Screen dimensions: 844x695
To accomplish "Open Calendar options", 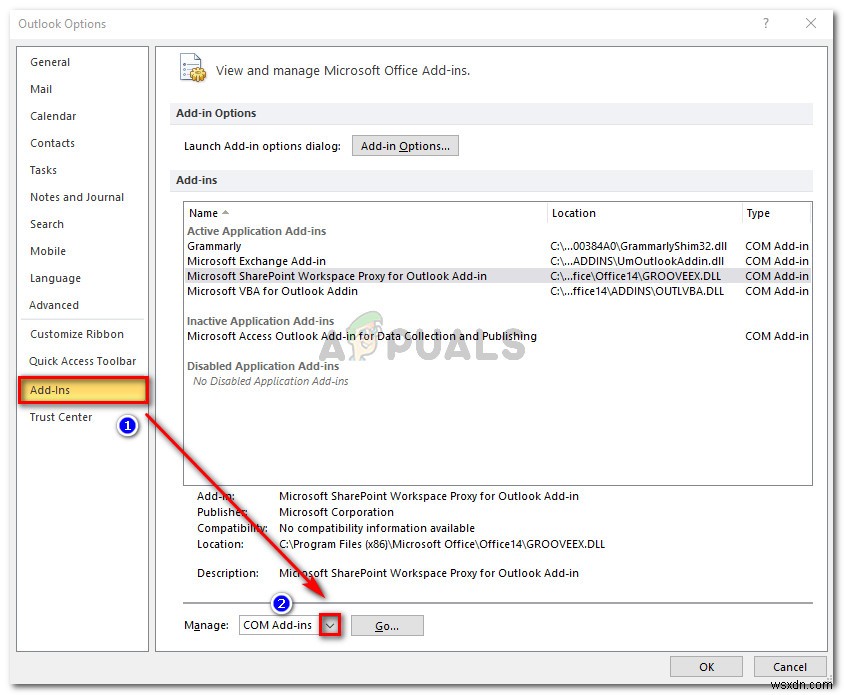I will tap(52, 116).
